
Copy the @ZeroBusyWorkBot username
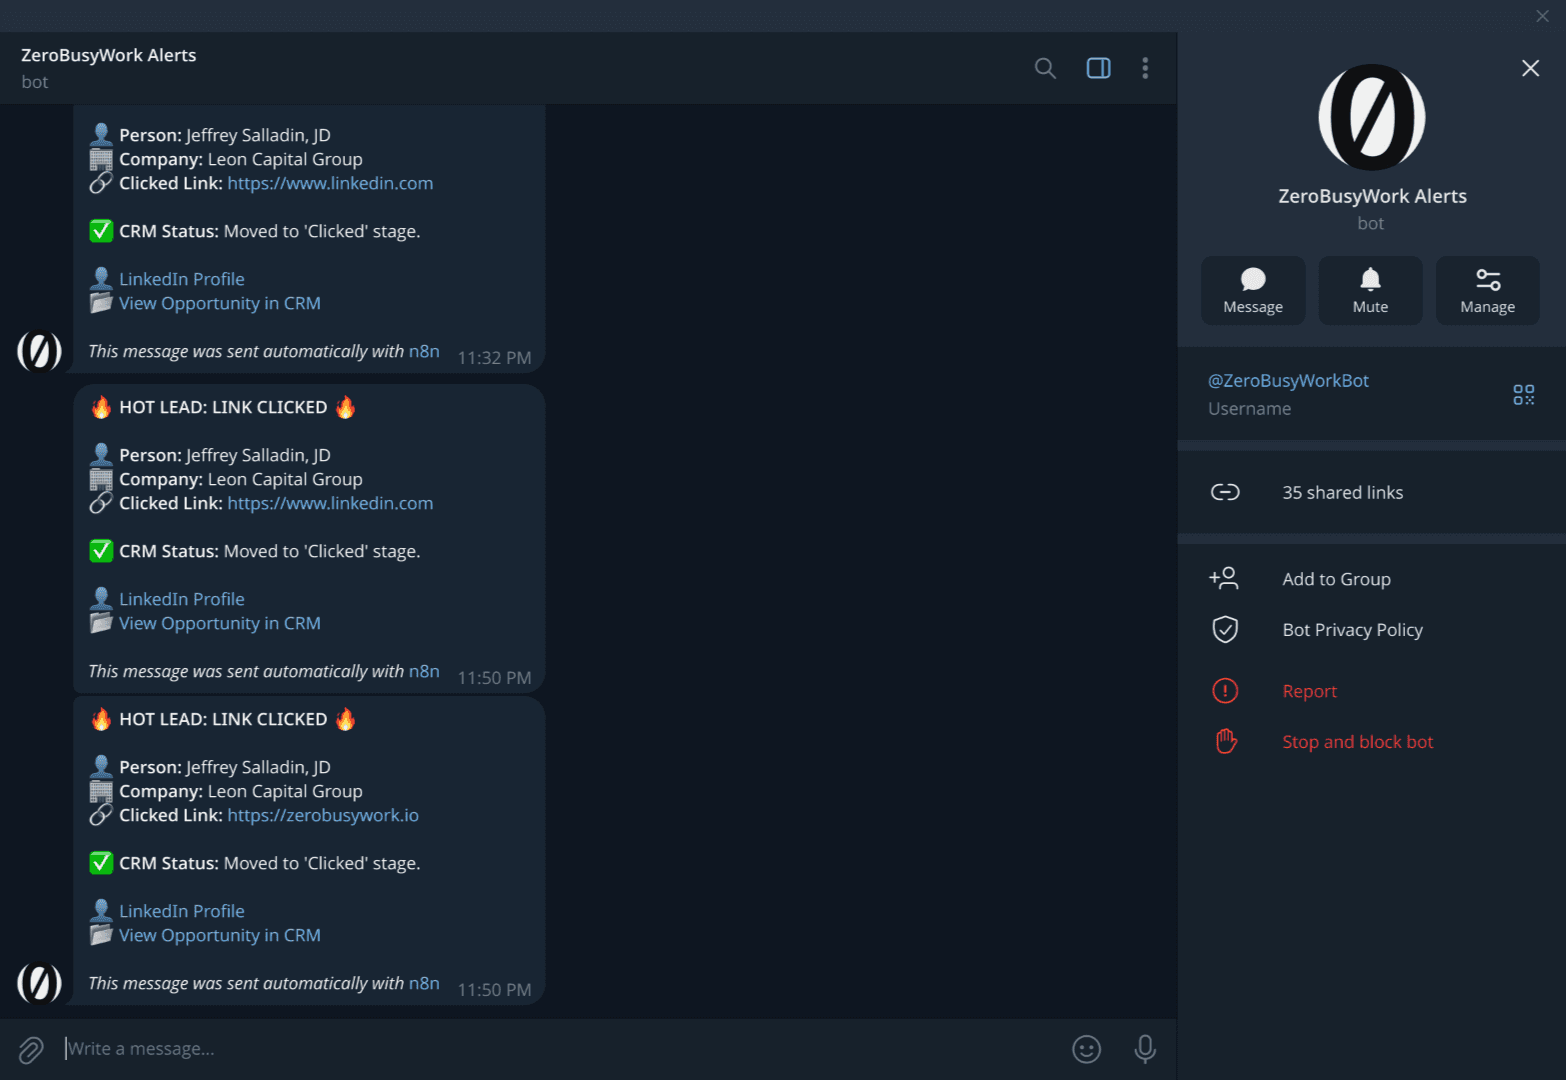tap(1288, 381)
